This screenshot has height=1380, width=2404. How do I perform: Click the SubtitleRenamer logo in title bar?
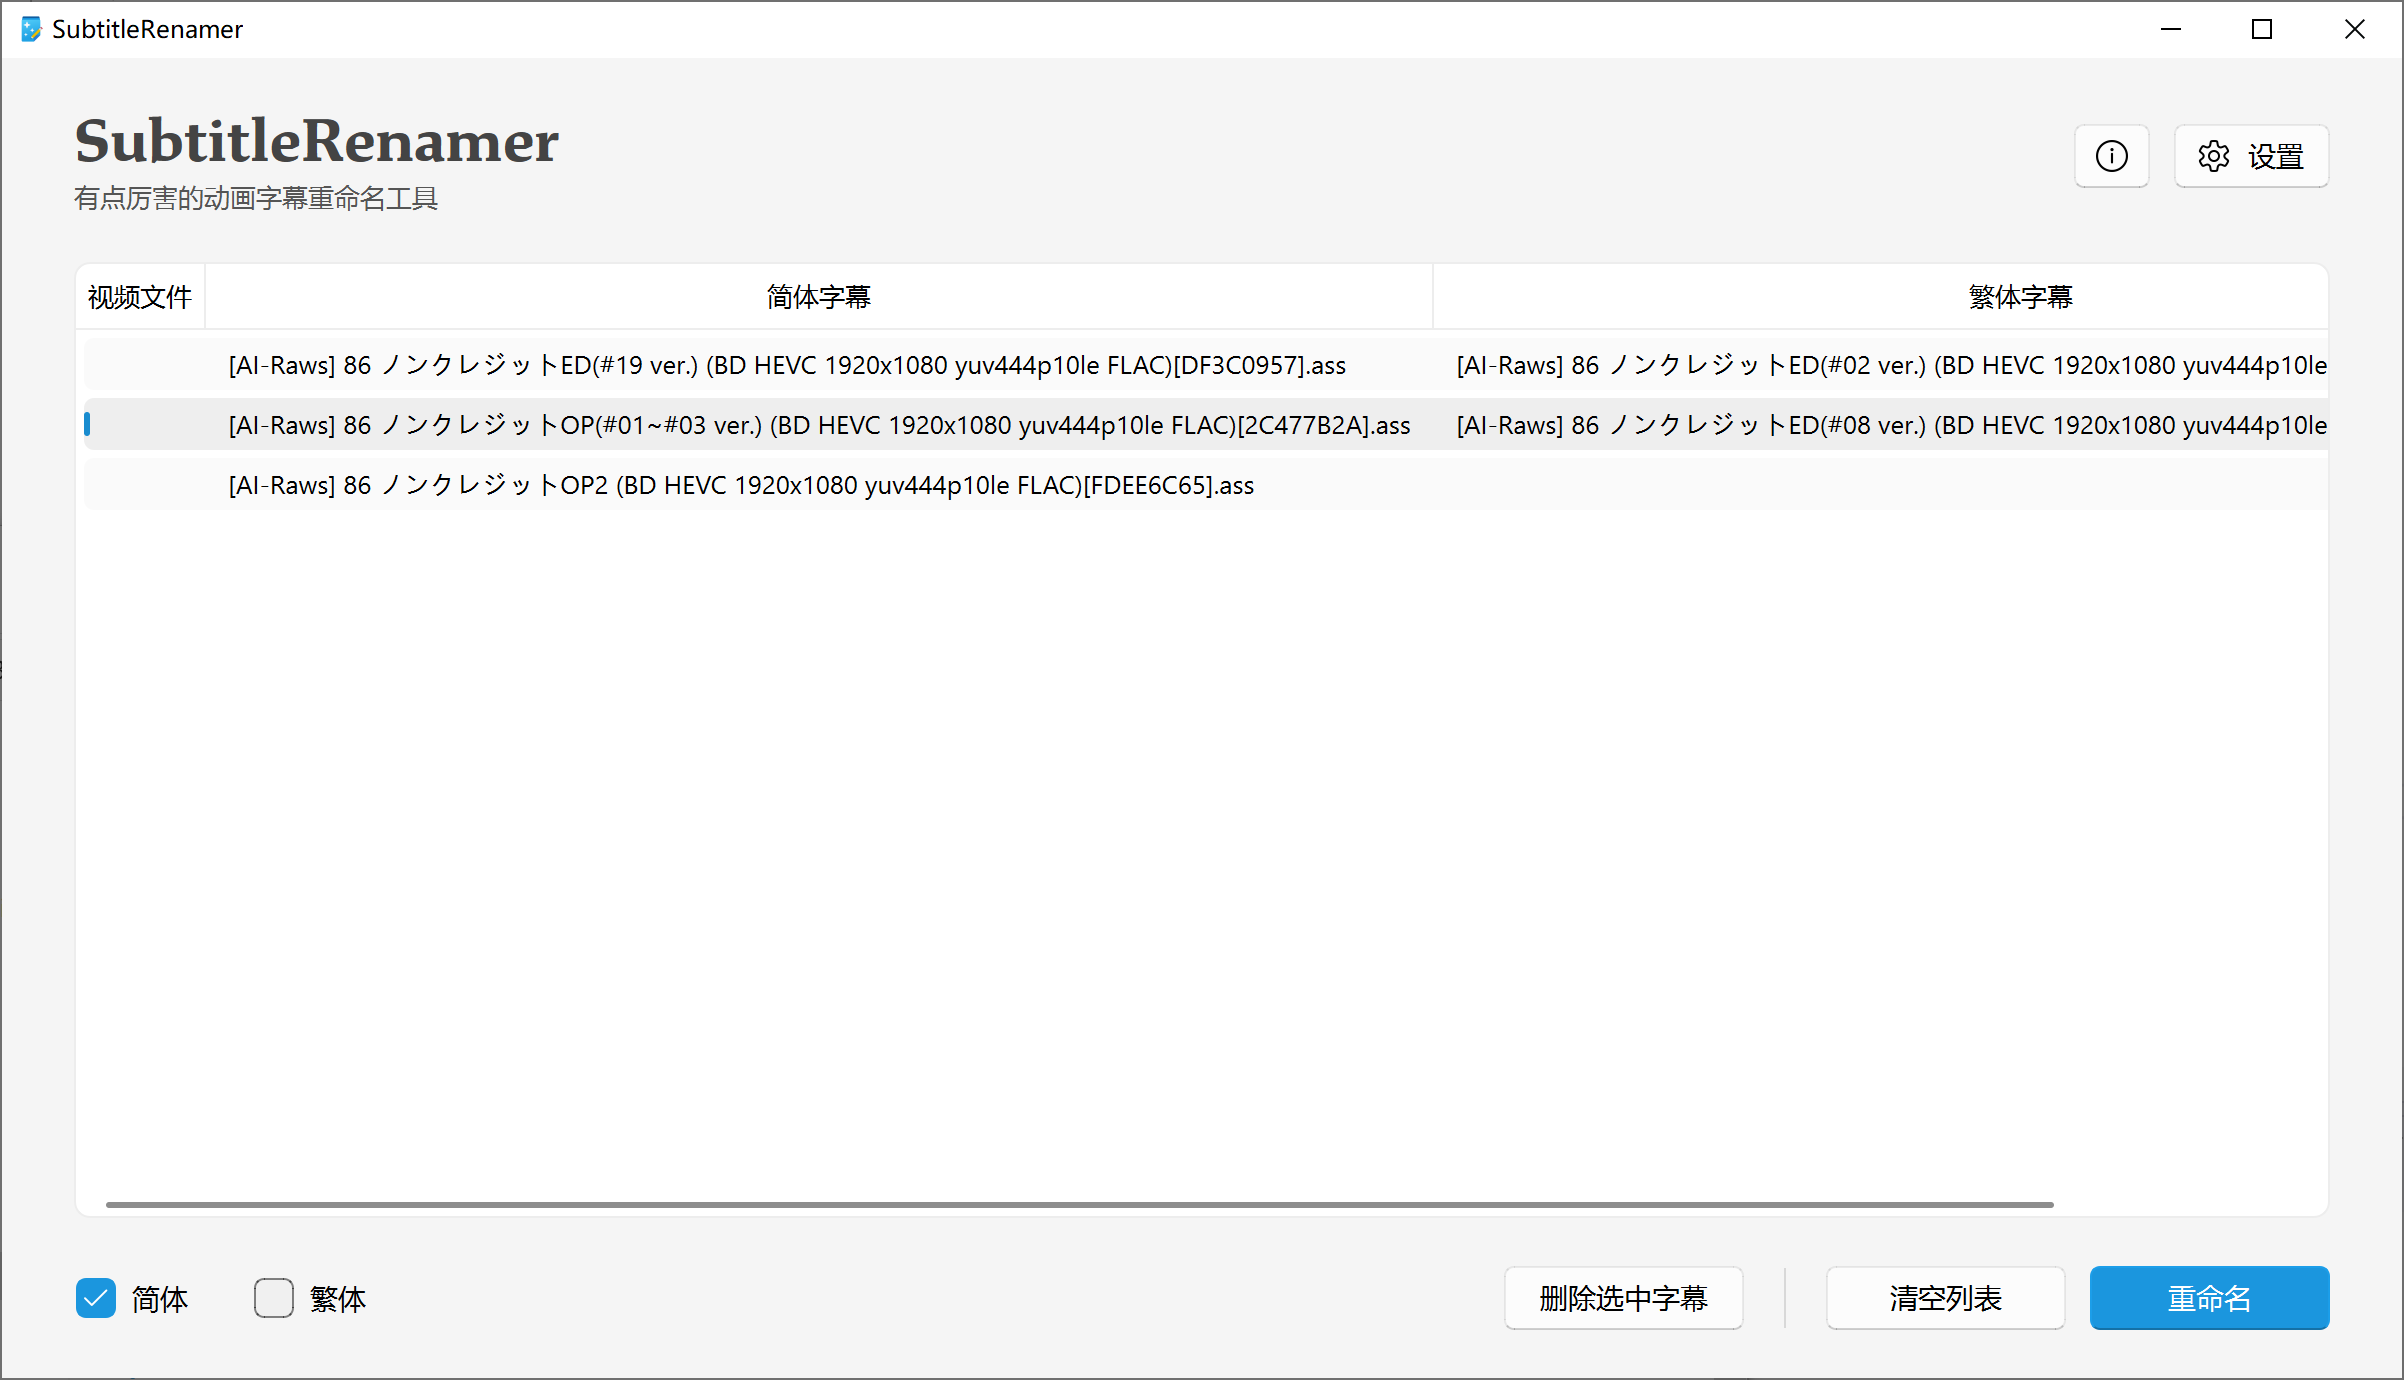point(30,29)
